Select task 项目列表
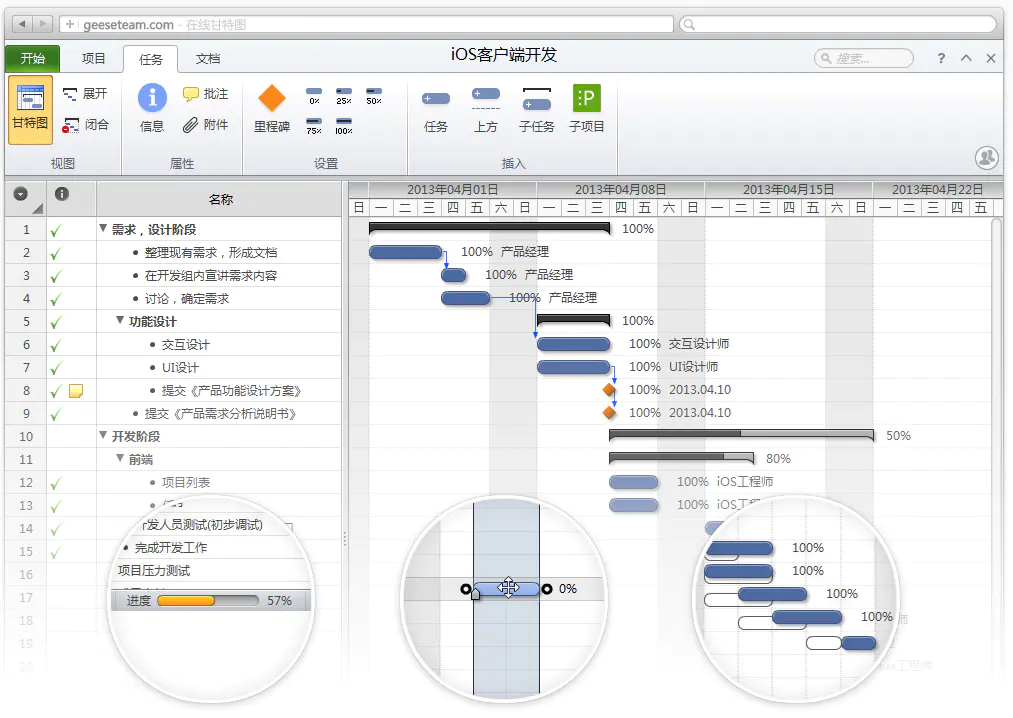This screenshot has height=718, width=1013. [185, 483]
